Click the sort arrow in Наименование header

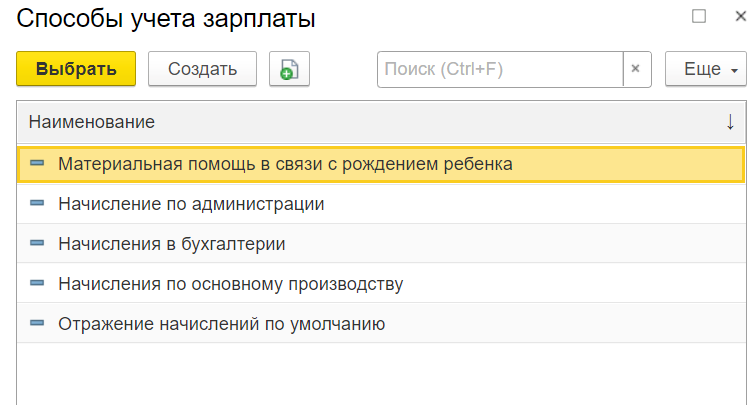click(730, 122)
